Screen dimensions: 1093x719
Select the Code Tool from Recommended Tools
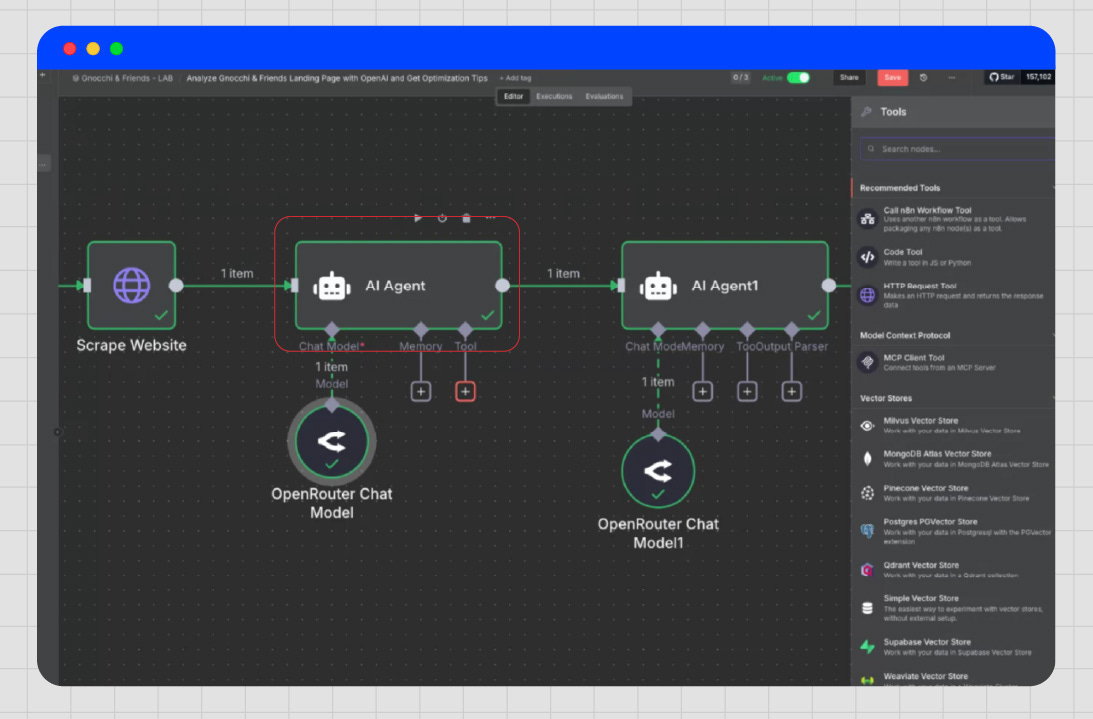point(950,255)
